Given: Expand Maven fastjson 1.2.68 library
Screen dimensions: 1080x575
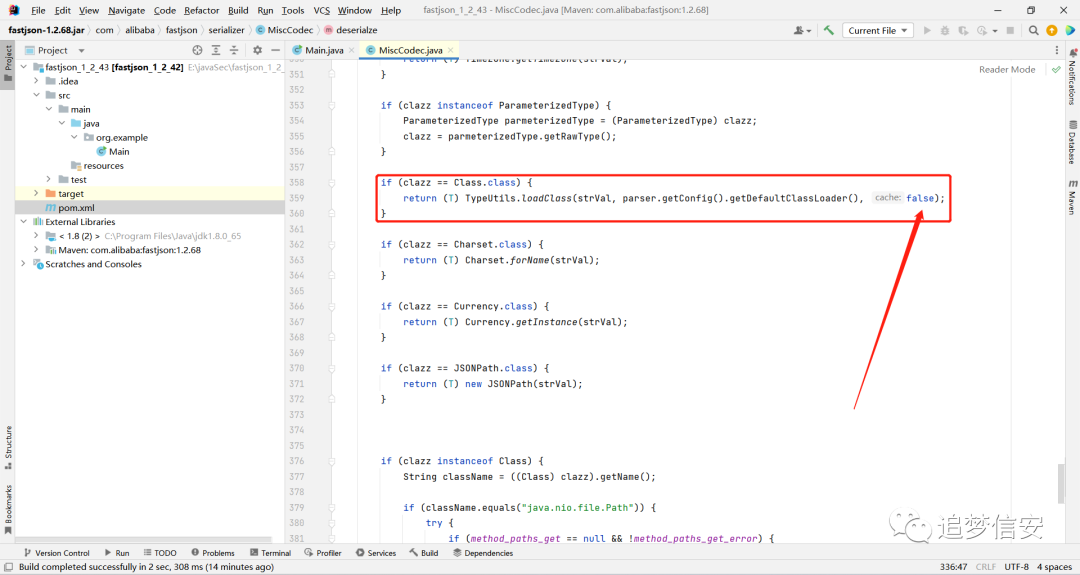Looking at the screenshot, I should (x=37, y=250).
